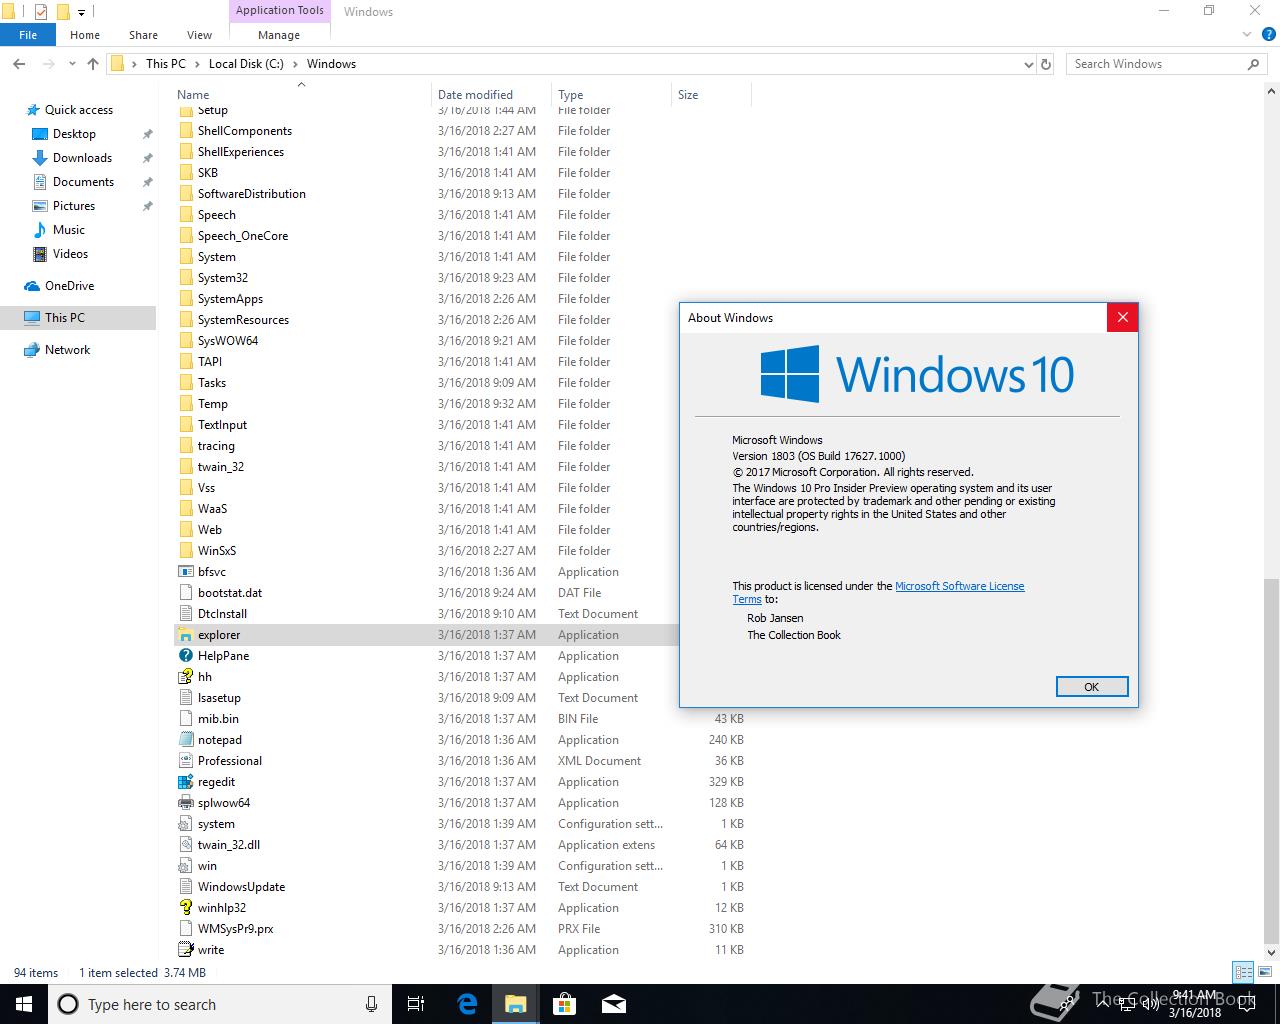Open Microsoft Edge from the taskbar
Viewport: 1280px width, 1024px height.
467,1004
